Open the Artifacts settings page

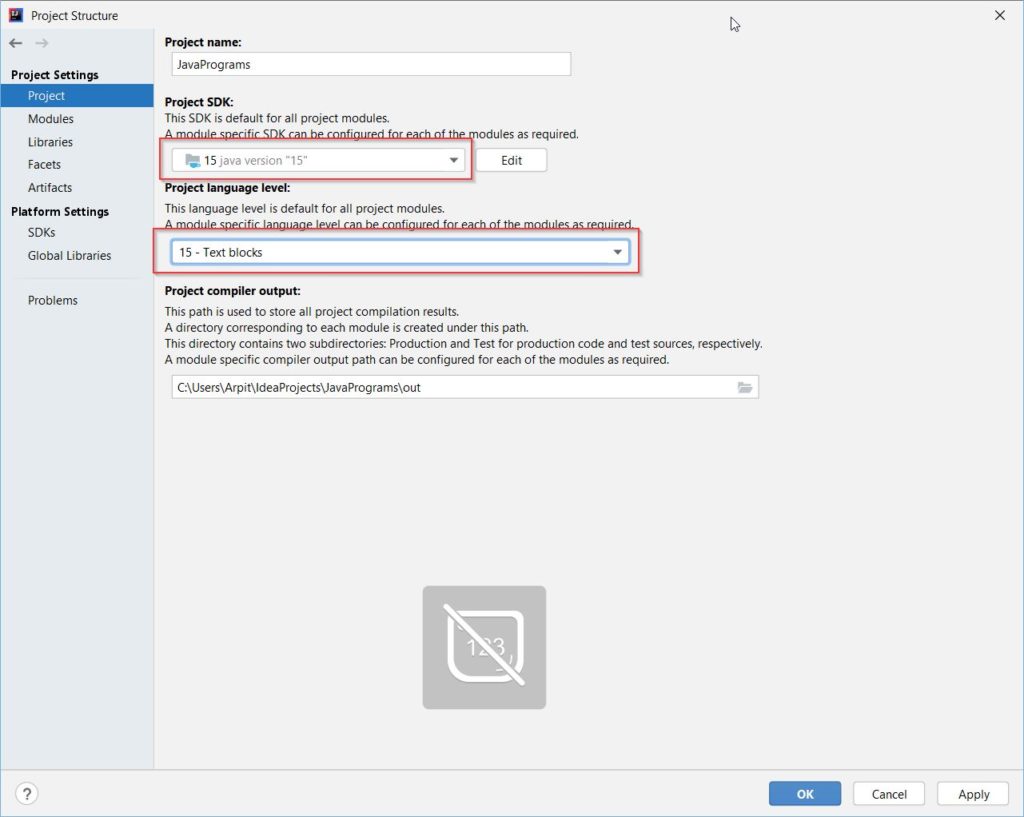[x=48, y=187]
